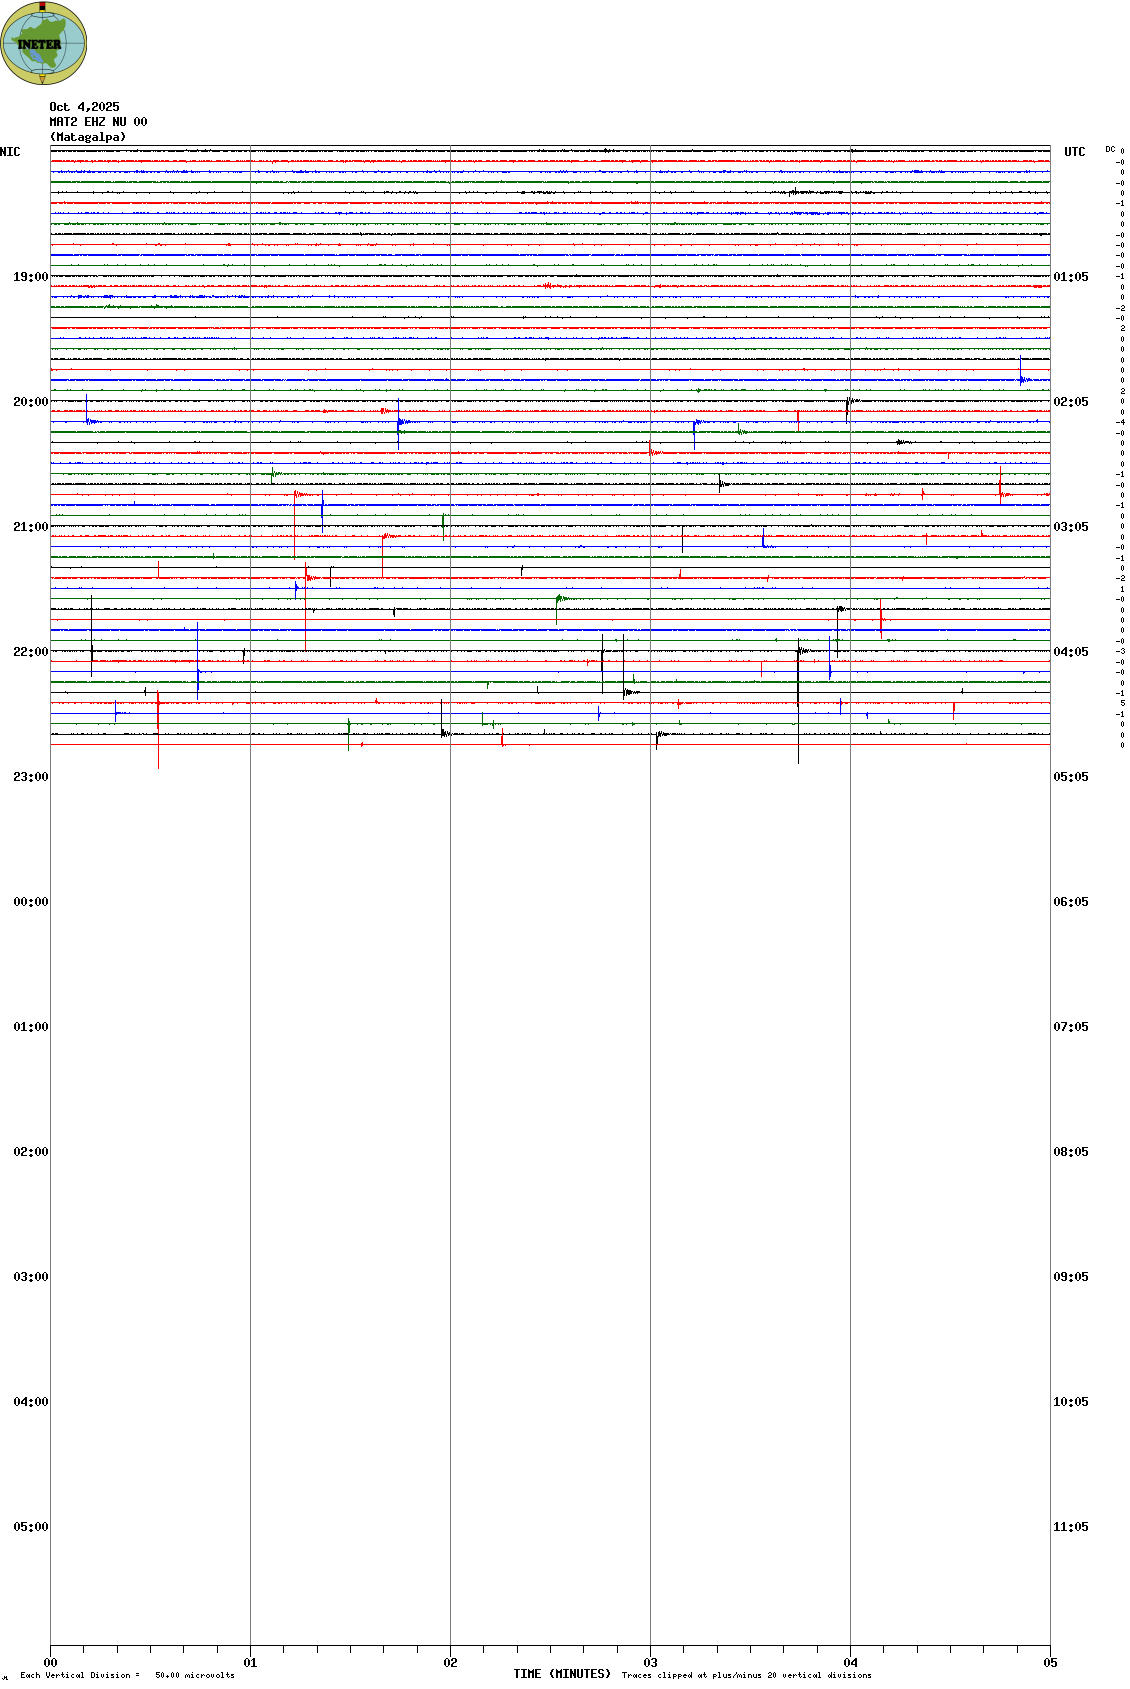Click the TIME (MINUTES) axis title
The image size is (1130, 1689).
click(x=561, y=1674)
